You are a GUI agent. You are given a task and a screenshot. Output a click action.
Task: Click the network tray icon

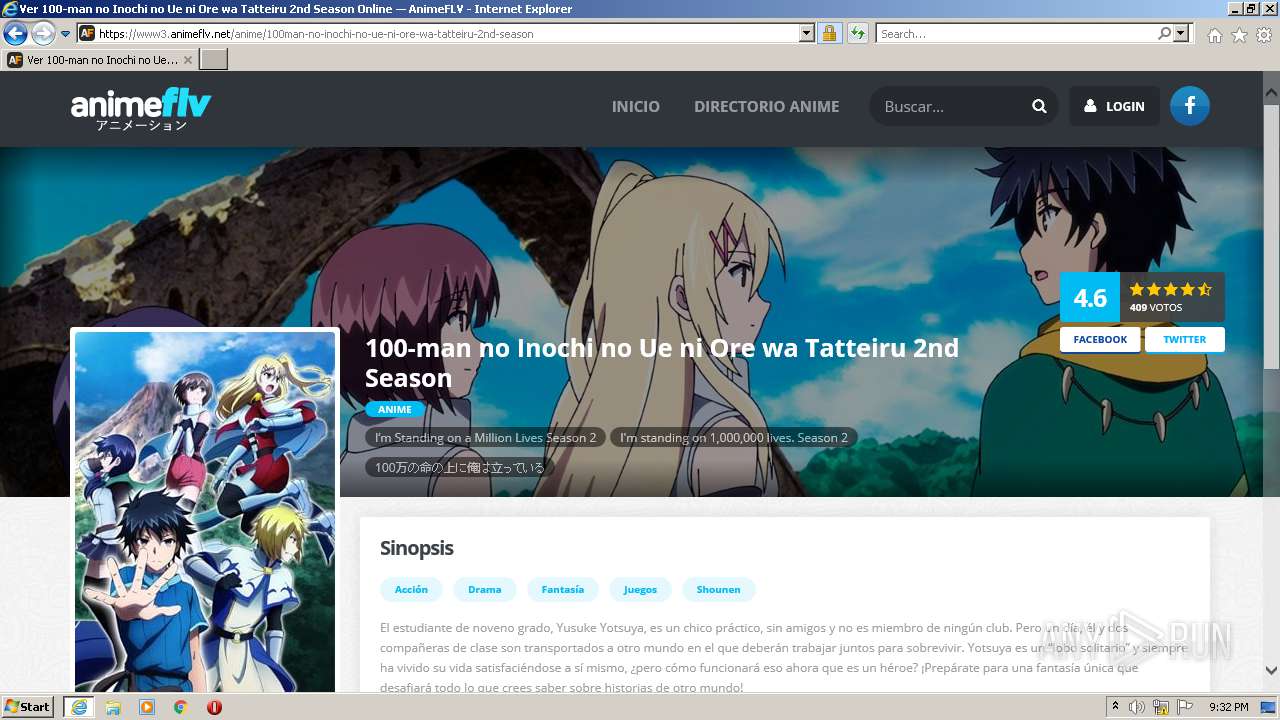point(1161,707)
